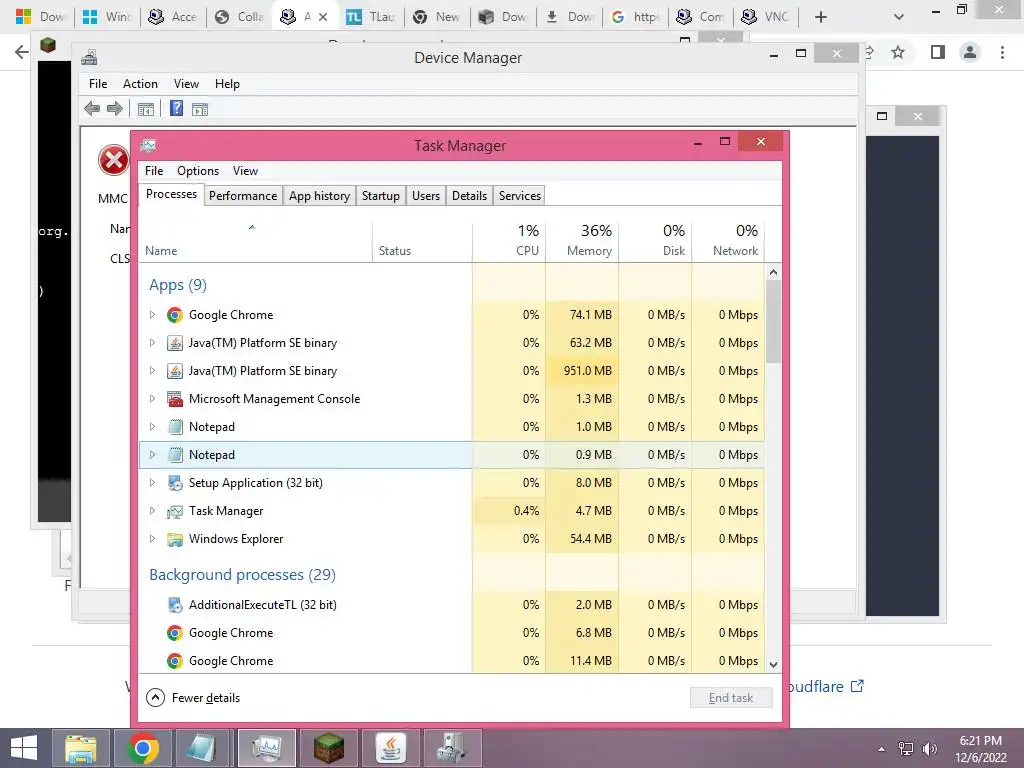
Task: Click Chrome's side panel icon
Action: [938, 52]
